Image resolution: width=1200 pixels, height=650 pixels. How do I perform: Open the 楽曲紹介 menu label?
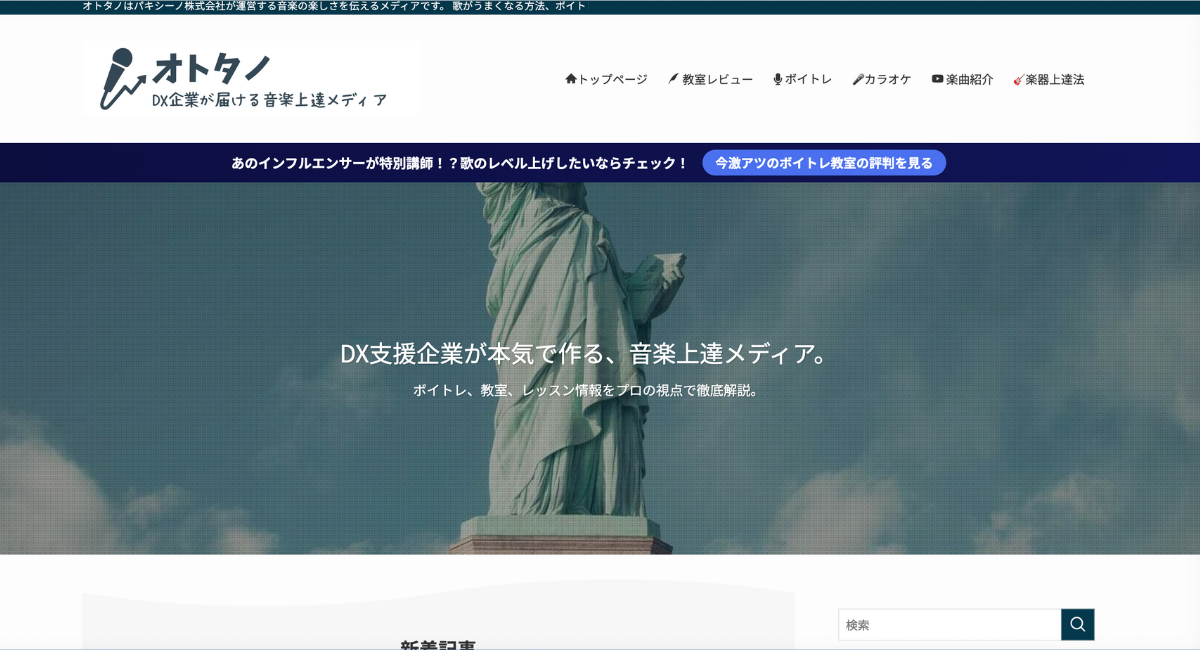[969, 79]
